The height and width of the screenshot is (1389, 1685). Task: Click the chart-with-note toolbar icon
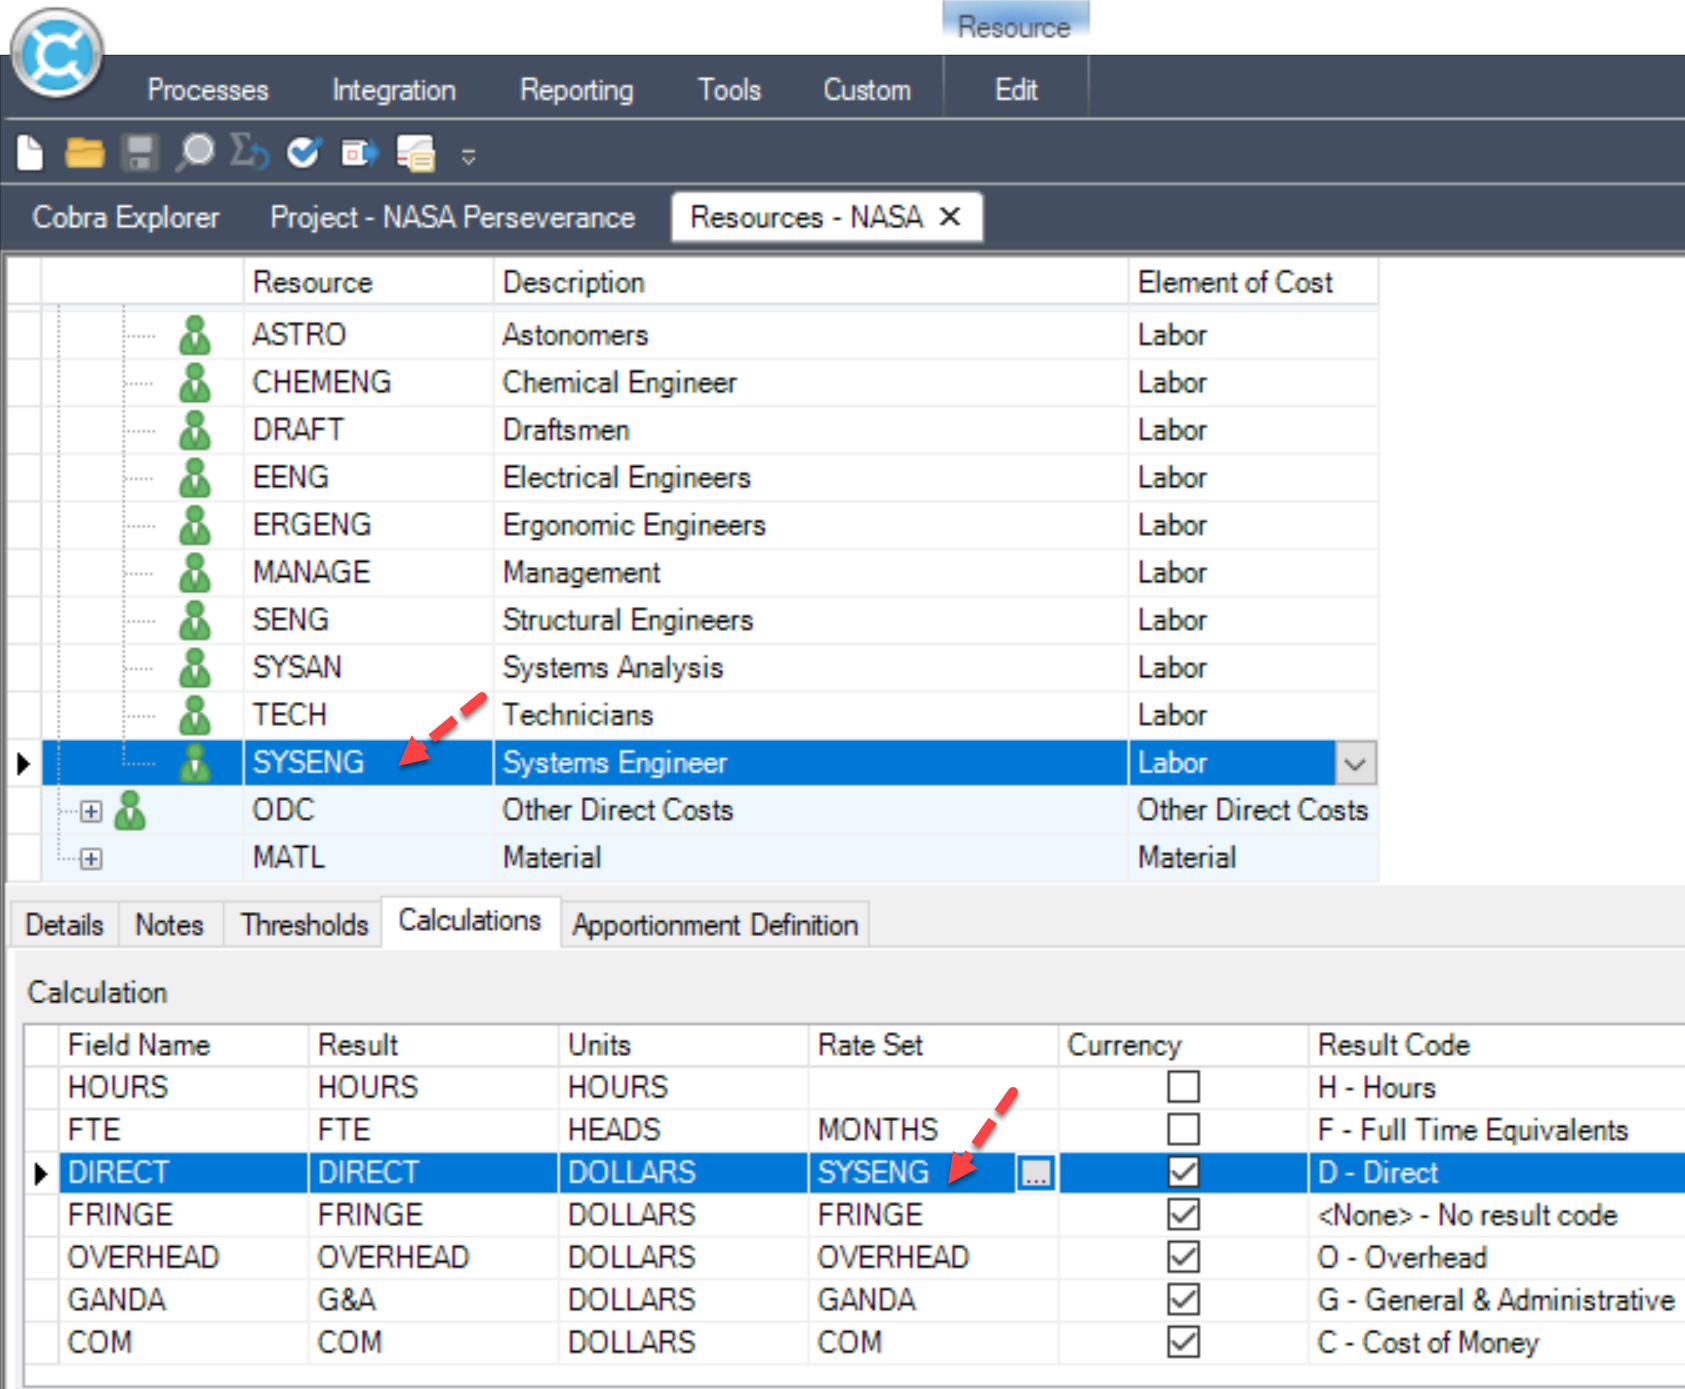pos(415,153)
